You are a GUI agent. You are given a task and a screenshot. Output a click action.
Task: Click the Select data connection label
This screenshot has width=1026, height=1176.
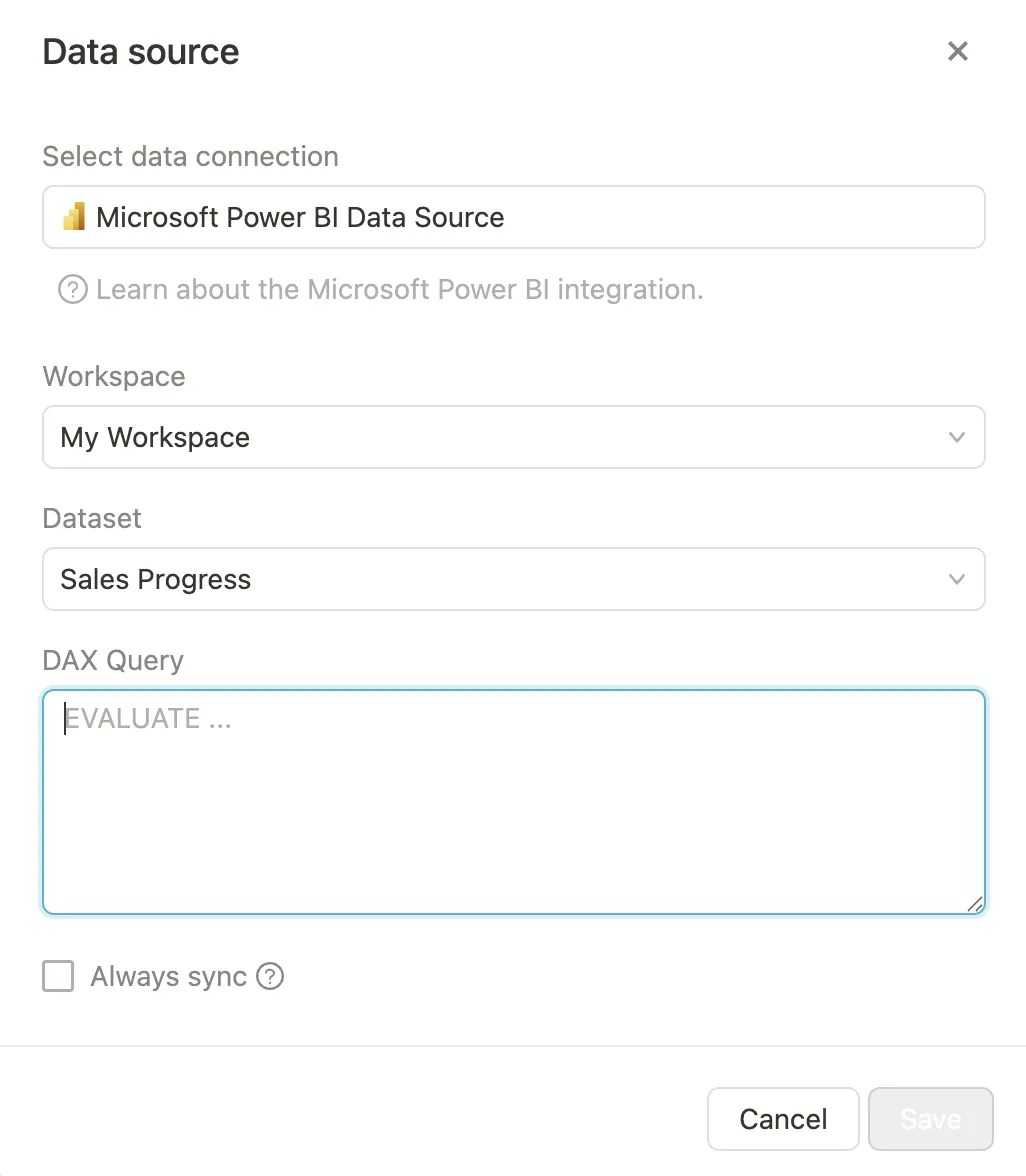pyautogui.click(x=190, y=156)
